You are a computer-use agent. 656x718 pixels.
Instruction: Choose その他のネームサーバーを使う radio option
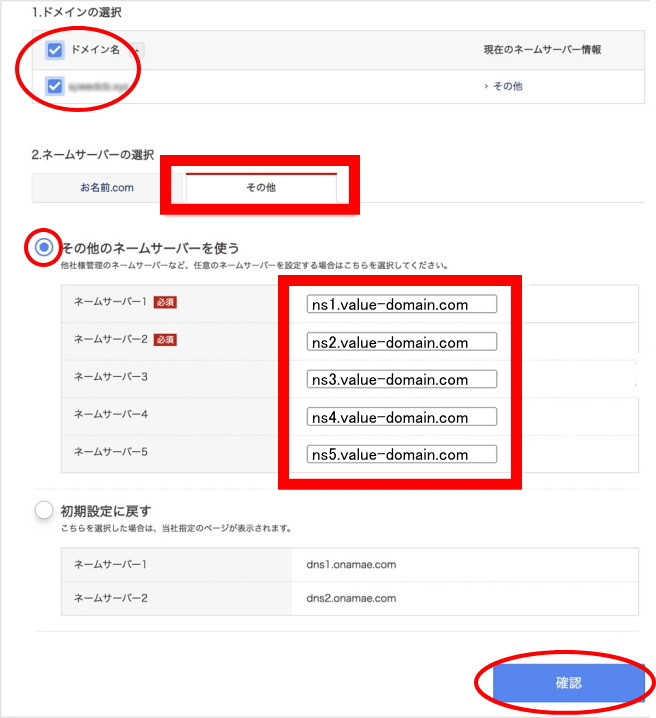click(44, 247)
